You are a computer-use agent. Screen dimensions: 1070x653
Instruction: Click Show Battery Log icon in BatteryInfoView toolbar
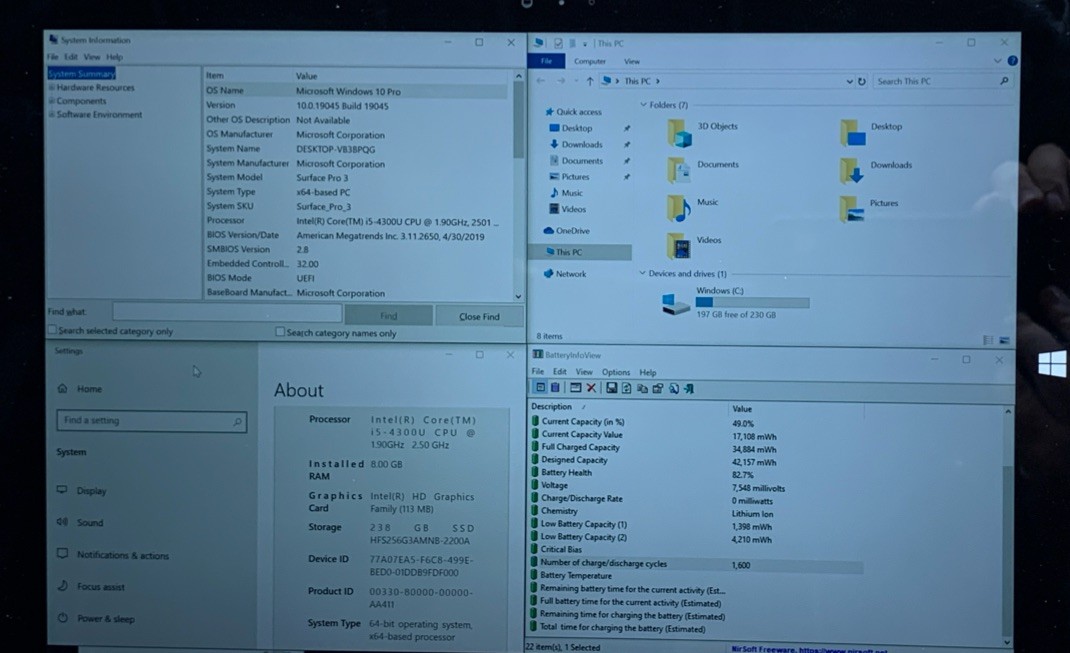pyautogui.click(x=555, y=388)
